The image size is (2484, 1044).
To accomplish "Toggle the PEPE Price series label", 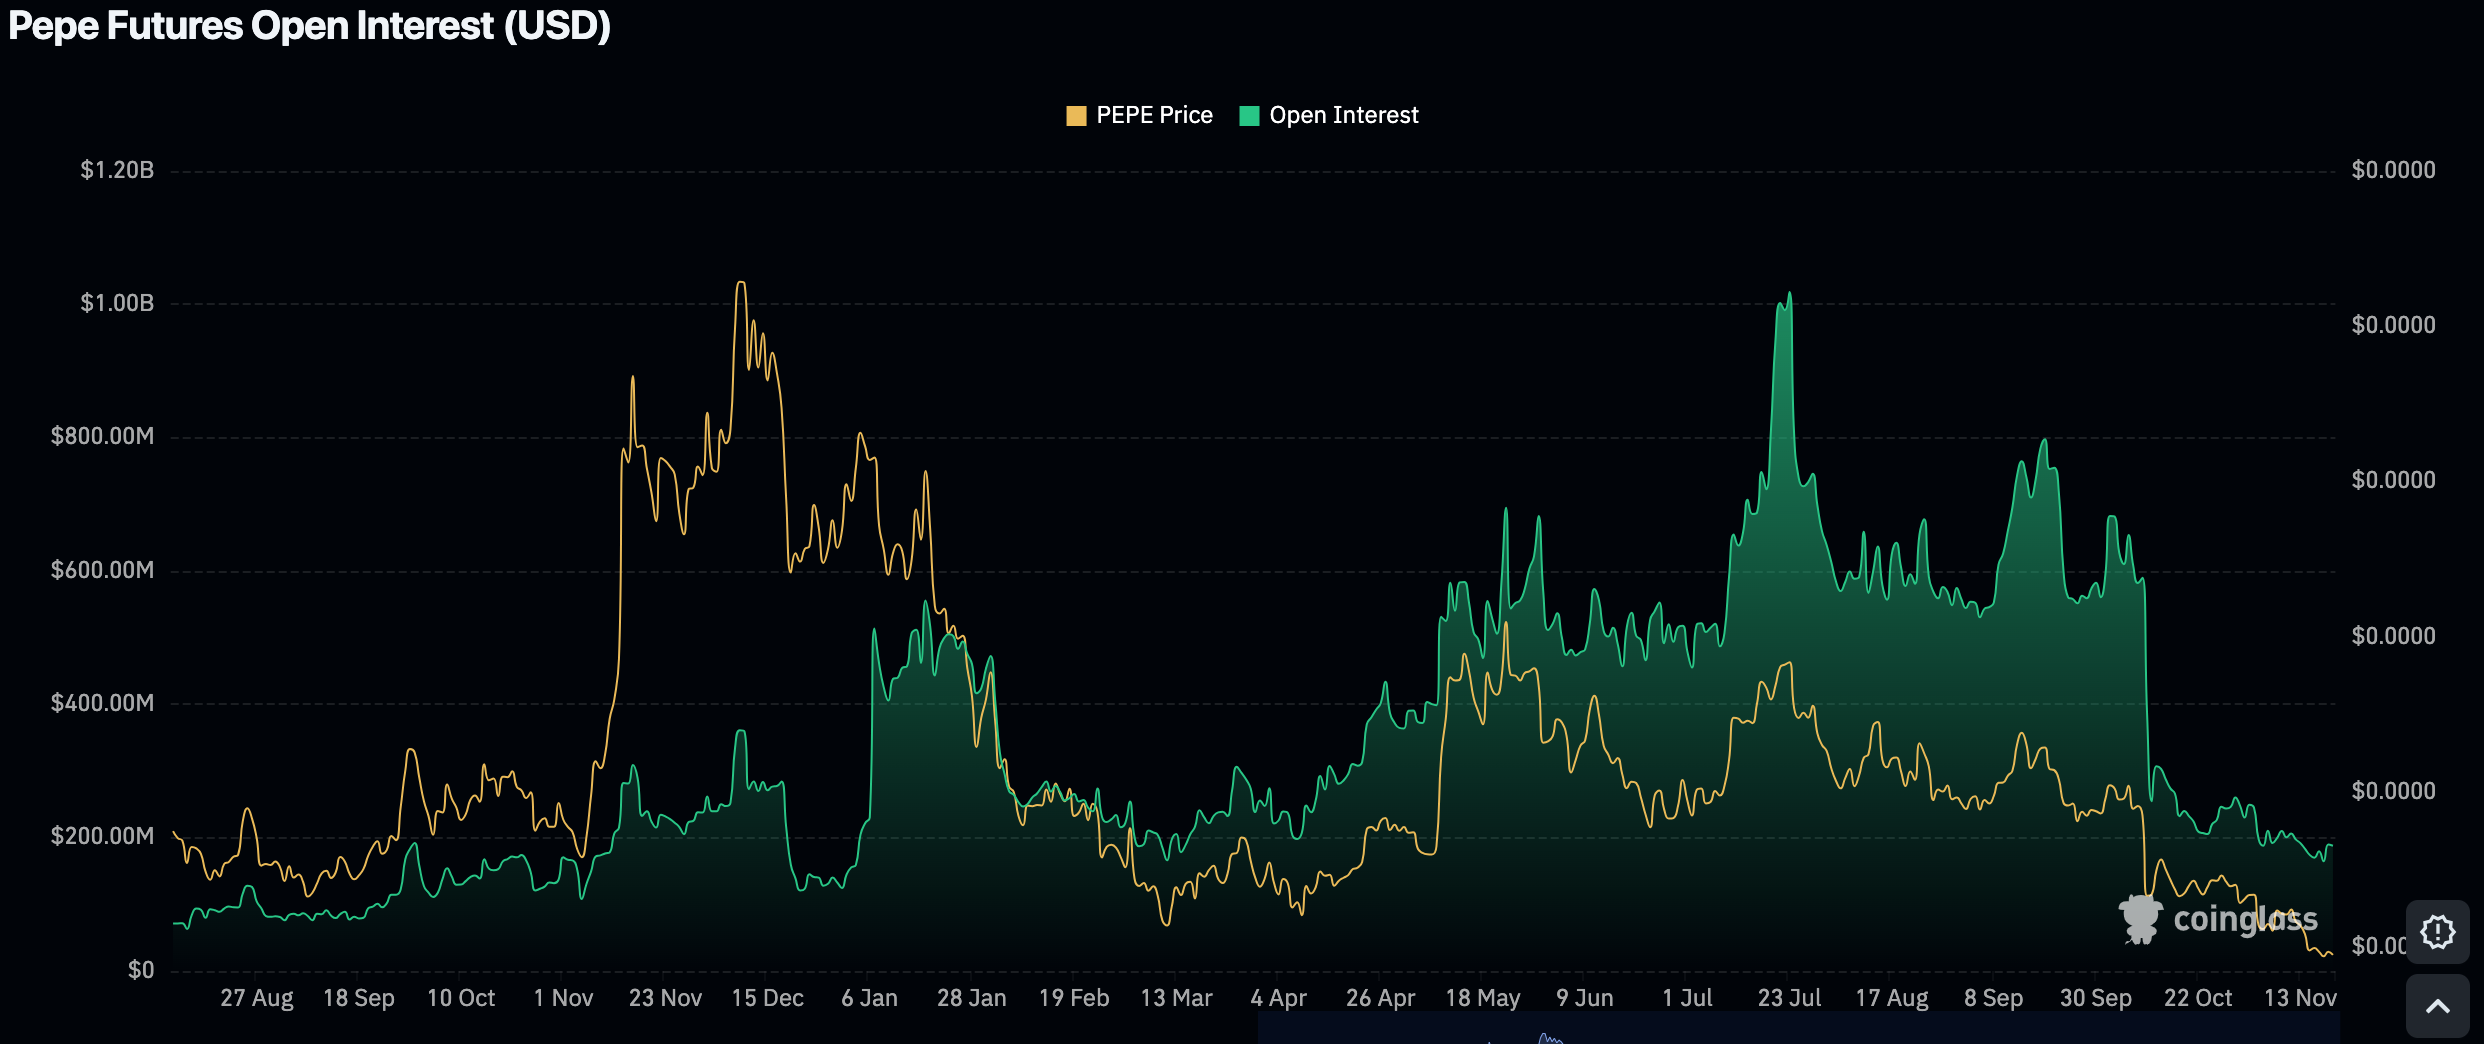I will coord(1154,116).
